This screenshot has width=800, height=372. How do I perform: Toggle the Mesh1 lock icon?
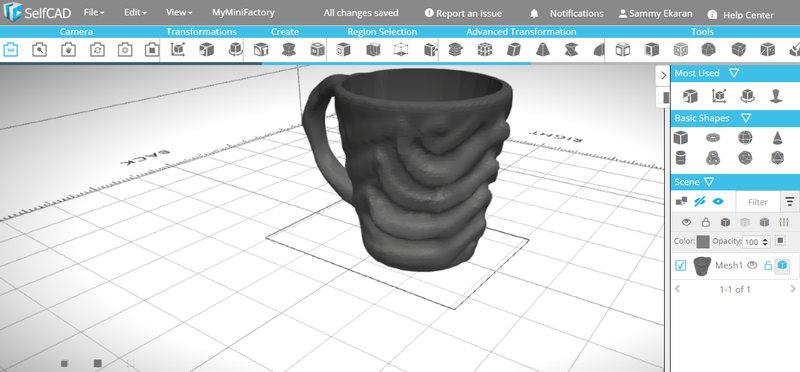(x=767, y=265)
